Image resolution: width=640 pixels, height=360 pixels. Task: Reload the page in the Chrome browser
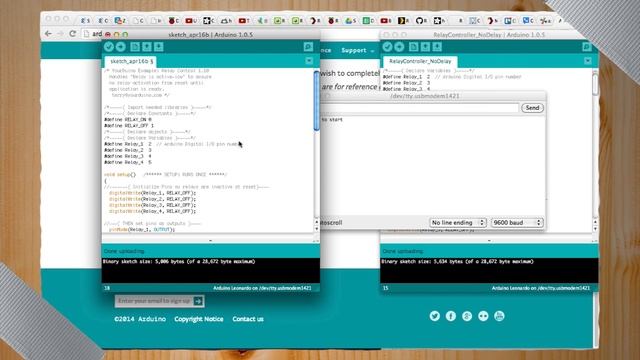pos(73,34)
